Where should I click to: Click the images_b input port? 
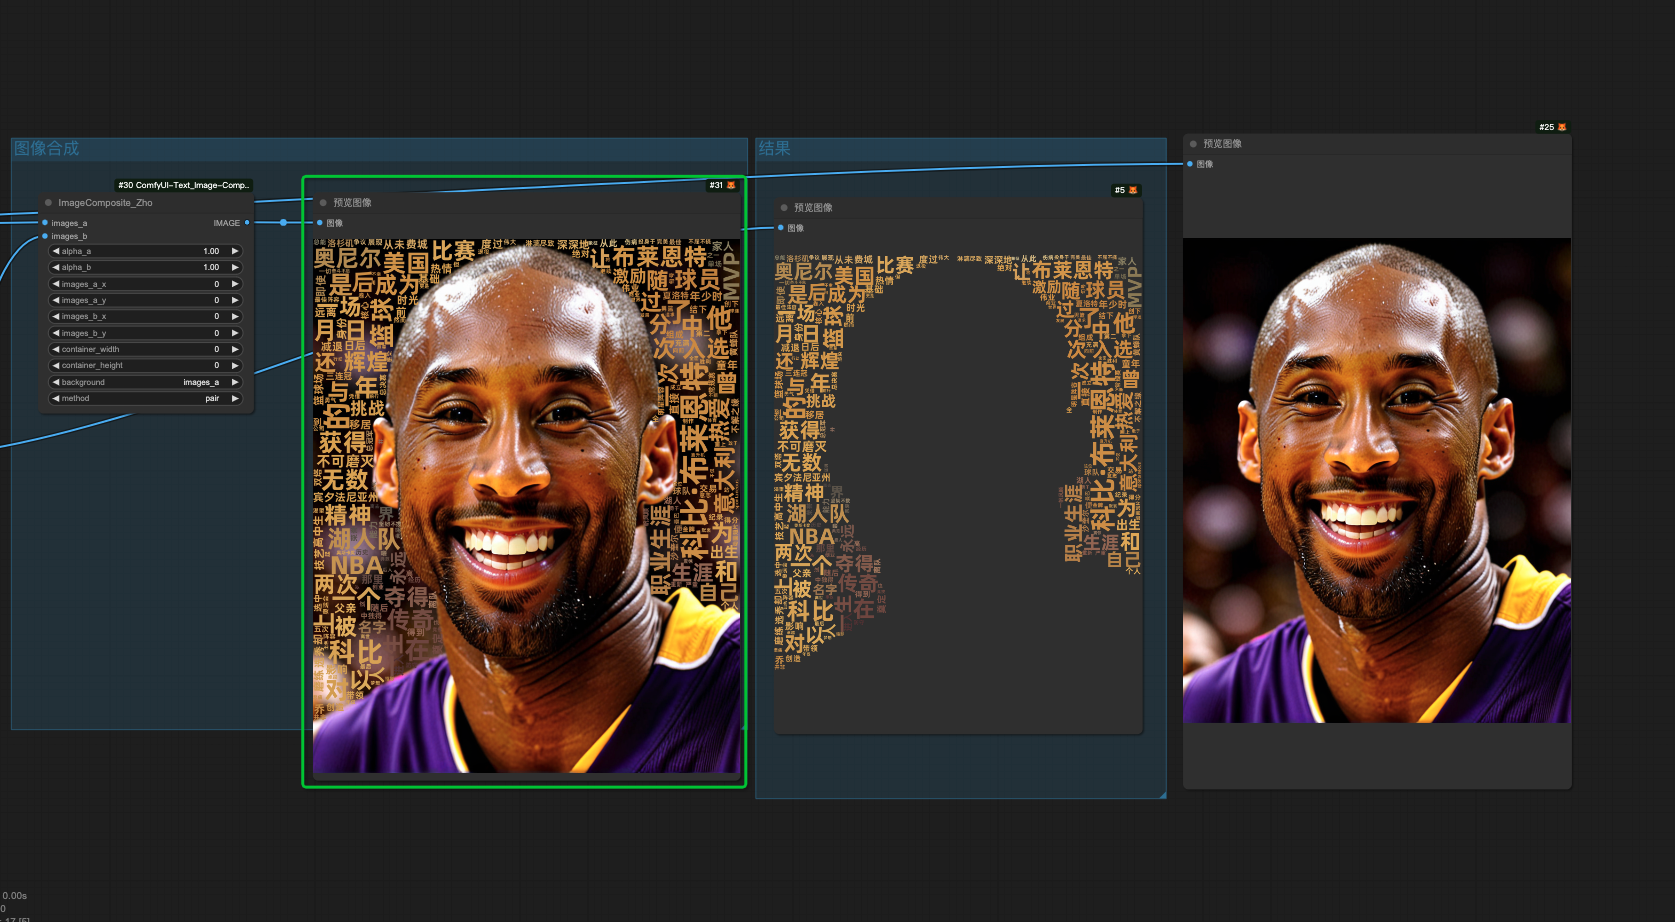[x=45, y=236]
